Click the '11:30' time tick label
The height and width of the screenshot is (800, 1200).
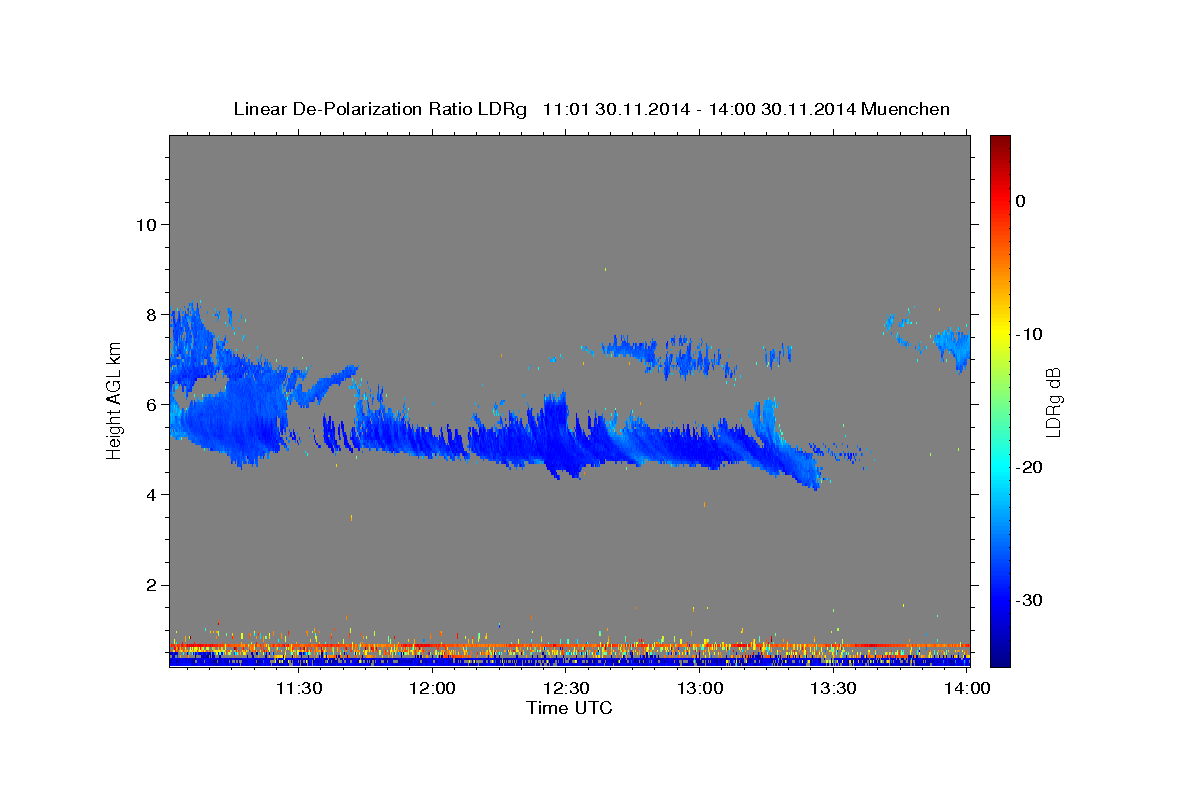click(x=299, y=688)
